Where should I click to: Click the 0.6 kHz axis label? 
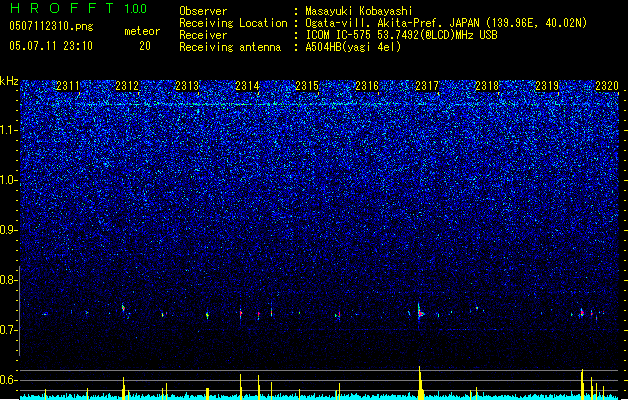[8, 380]
